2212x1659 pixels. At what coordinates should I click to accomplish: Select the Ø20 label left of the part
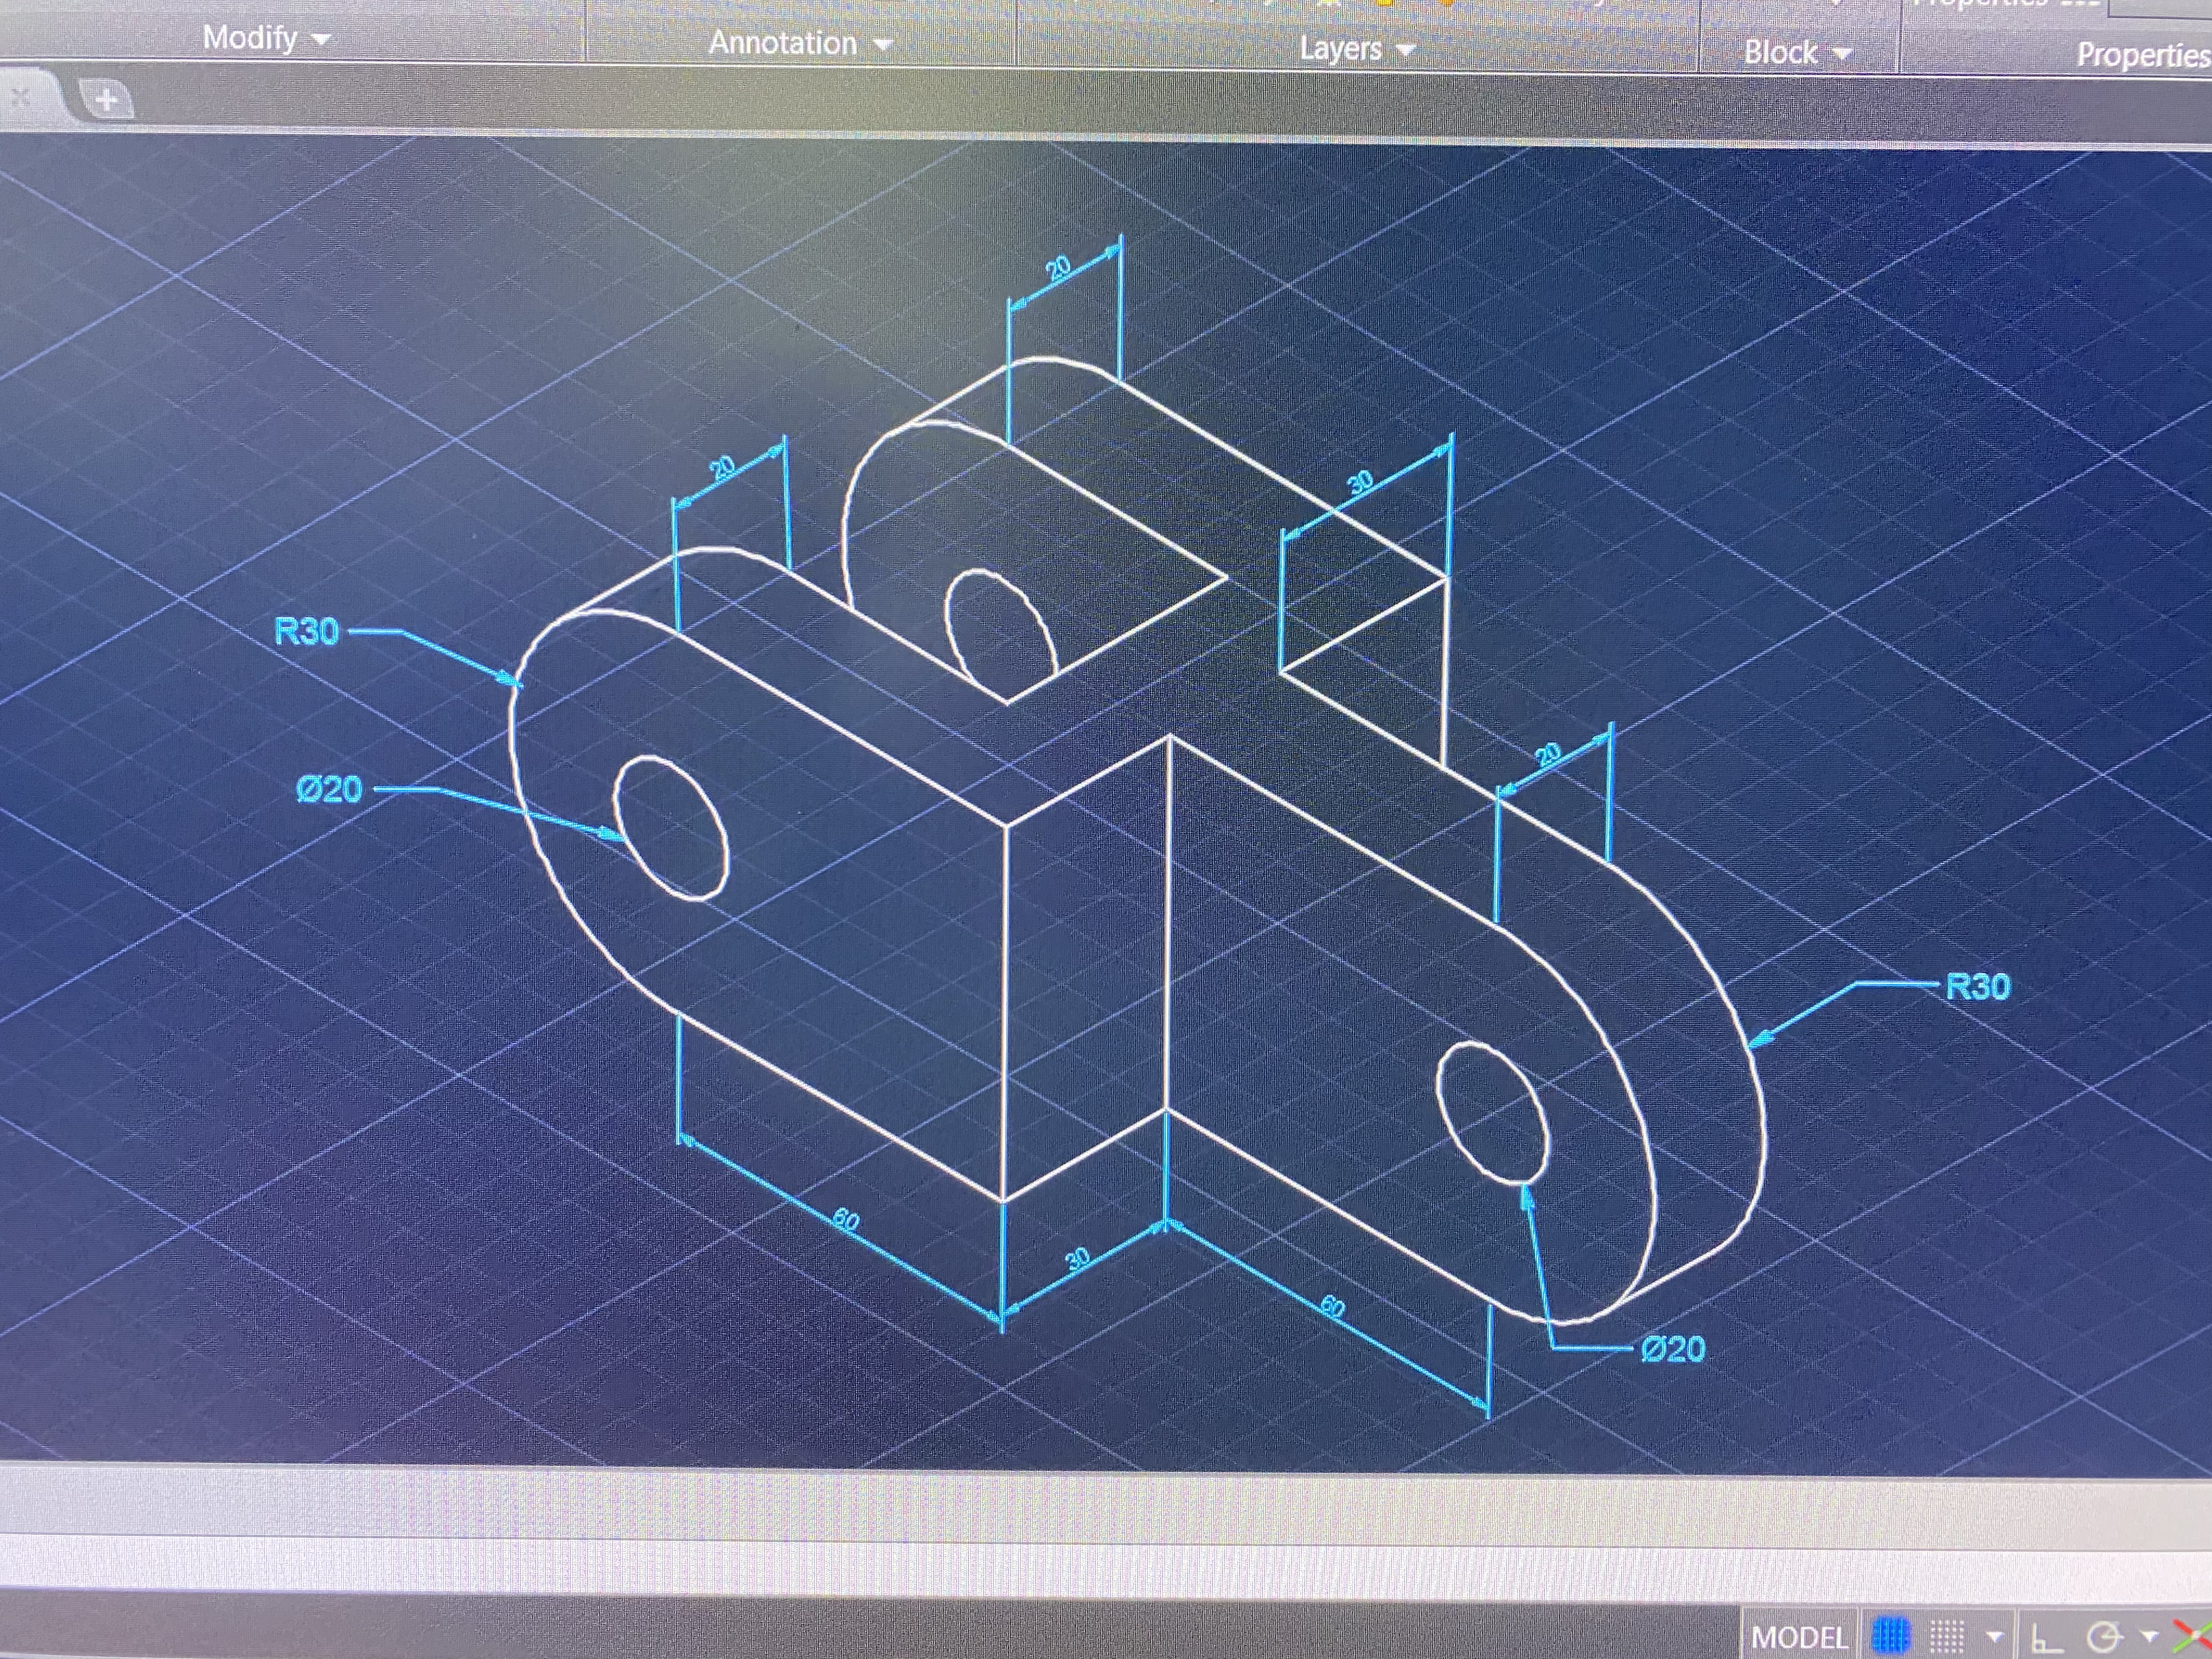329,789
